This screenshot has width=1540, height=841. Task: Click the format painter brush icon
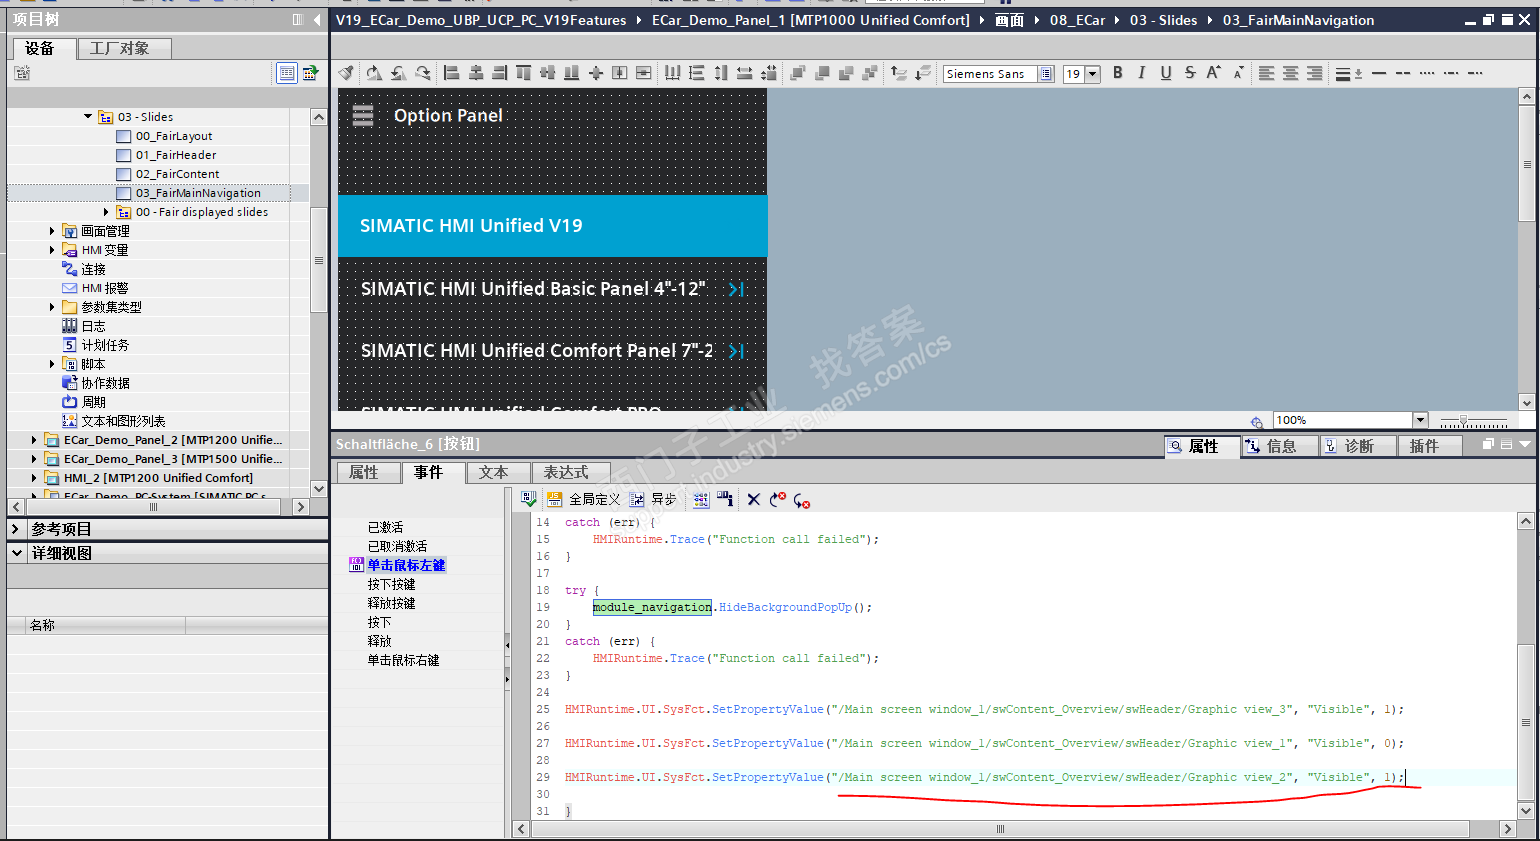click(346, 73)
